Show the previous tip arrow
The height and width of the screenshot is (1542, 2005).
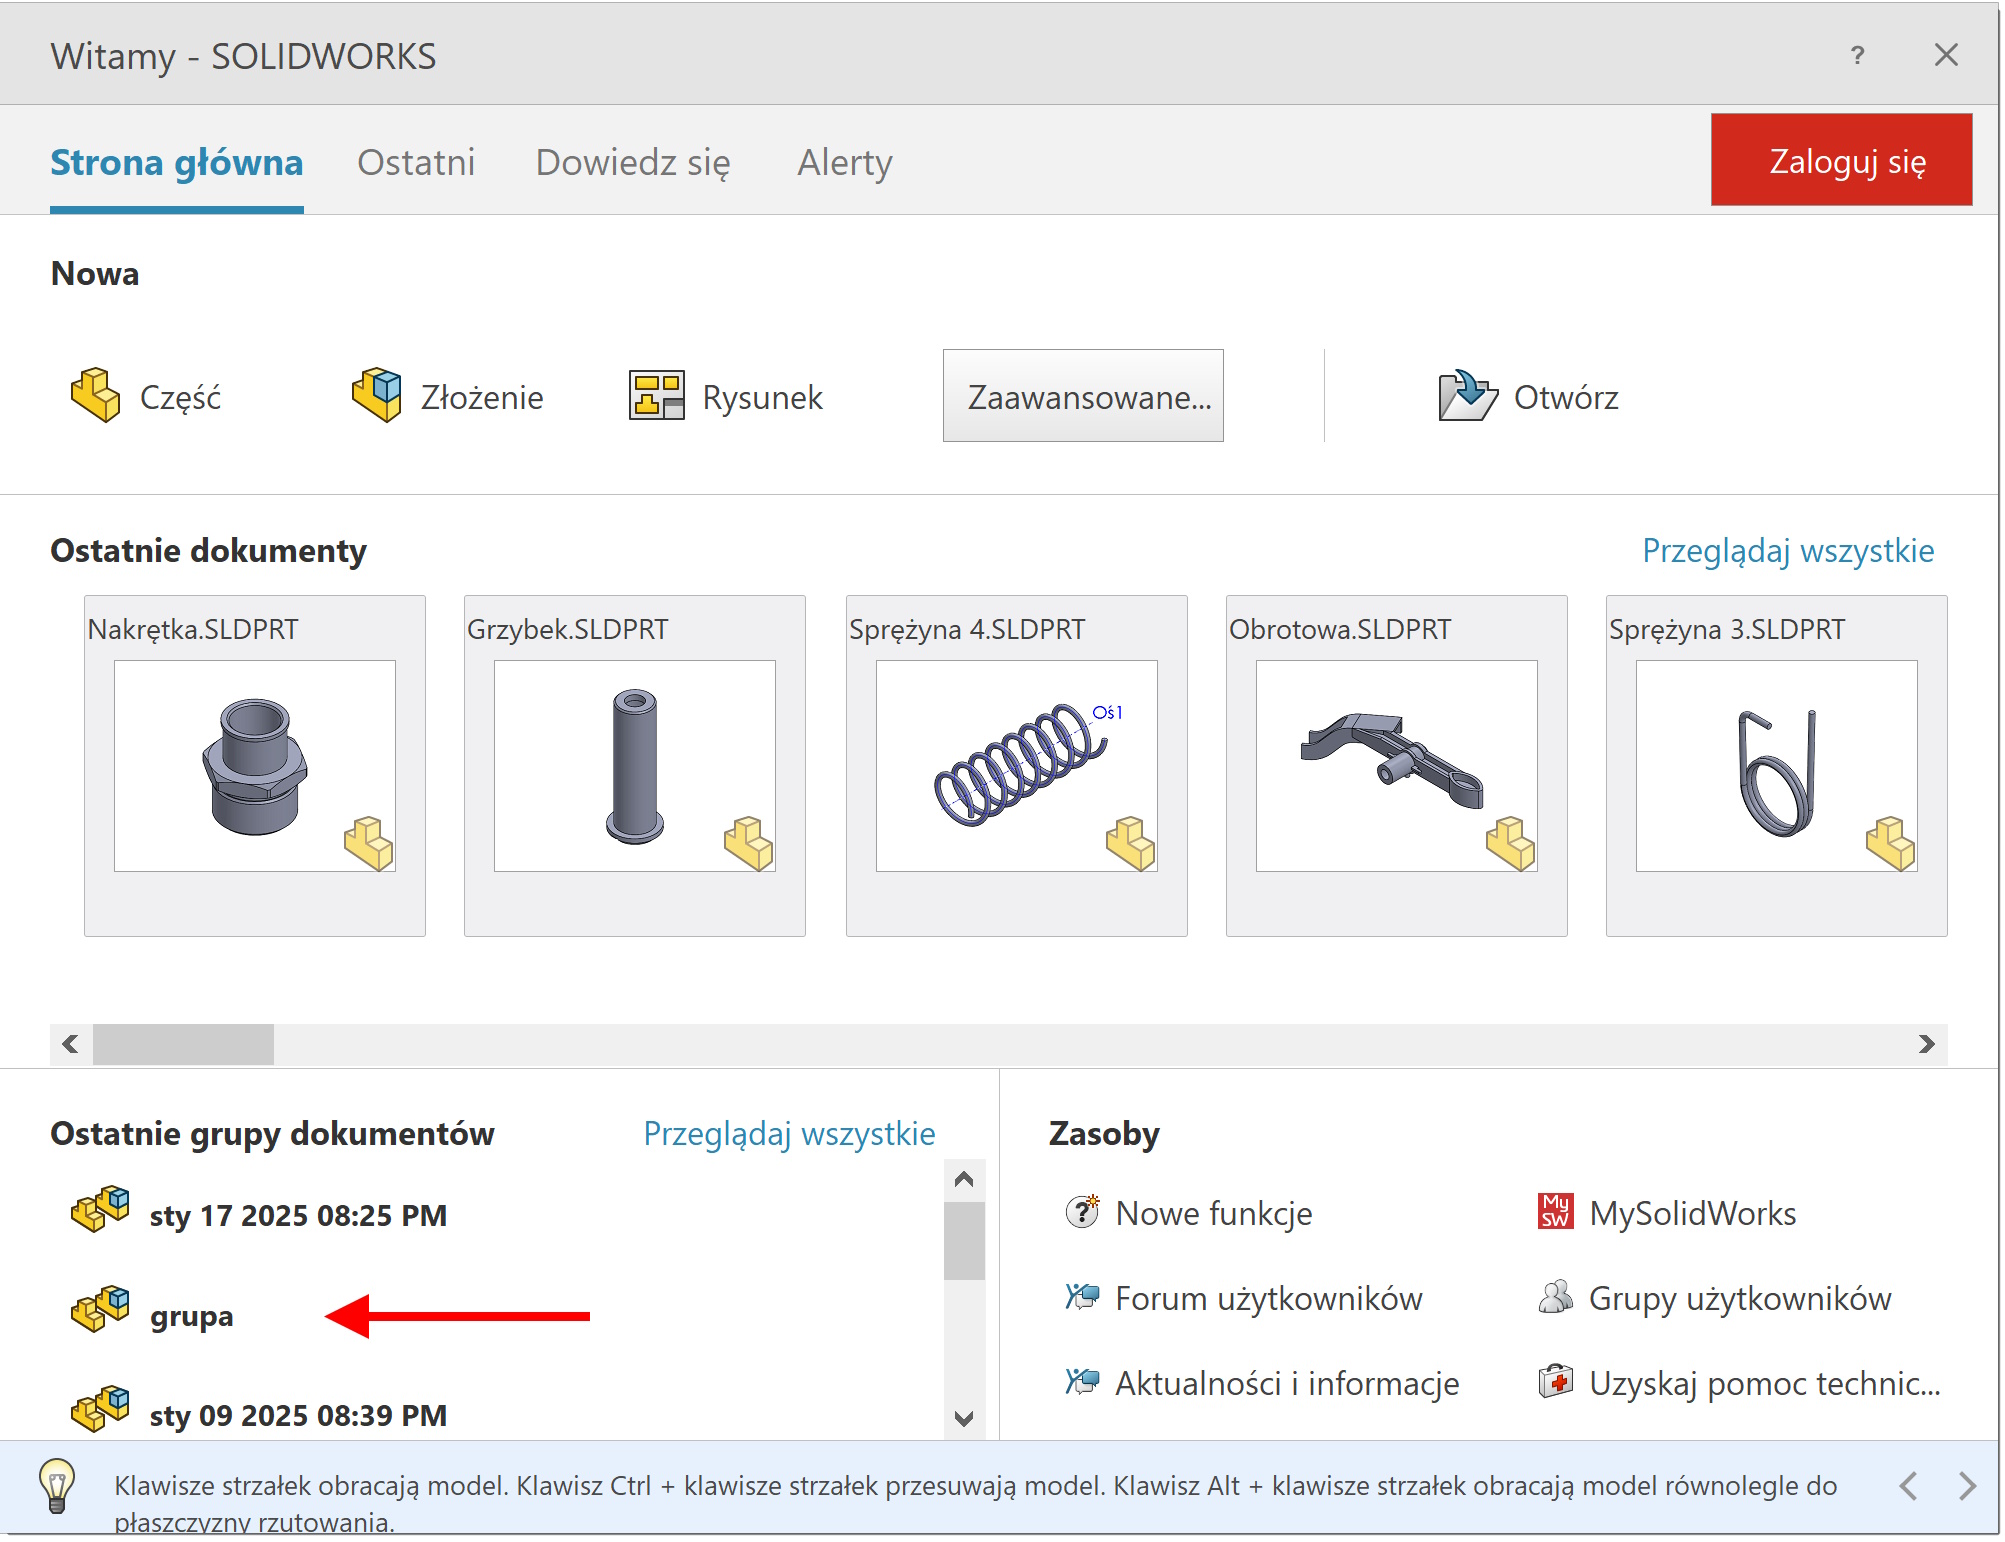pyautogui.click(x=1908, y=1486)
